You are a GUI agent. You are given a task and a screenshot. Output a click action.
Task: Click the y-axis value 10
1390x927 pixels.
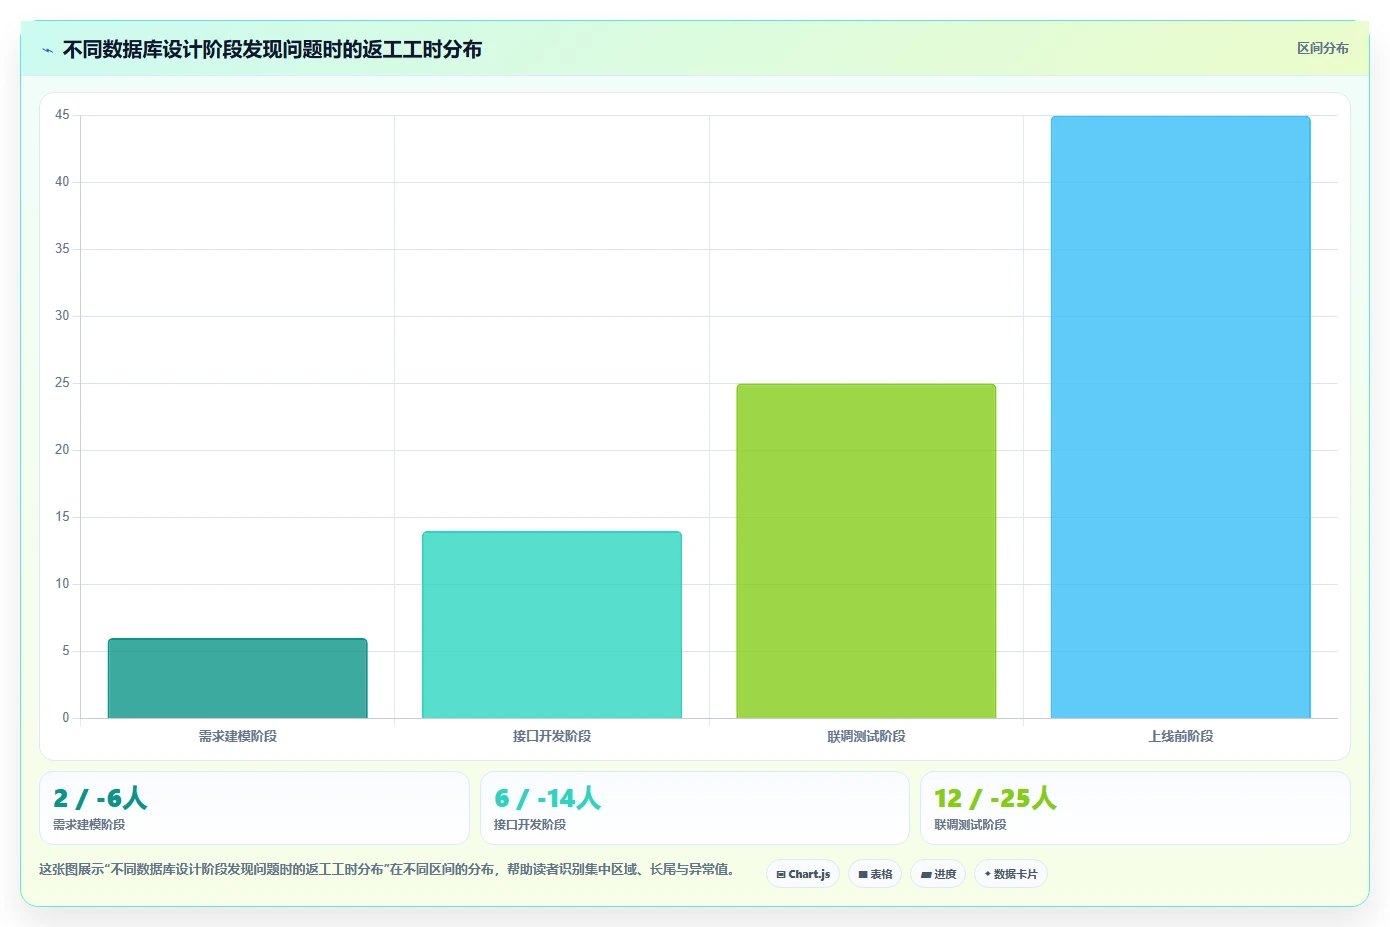click(62, 584)
